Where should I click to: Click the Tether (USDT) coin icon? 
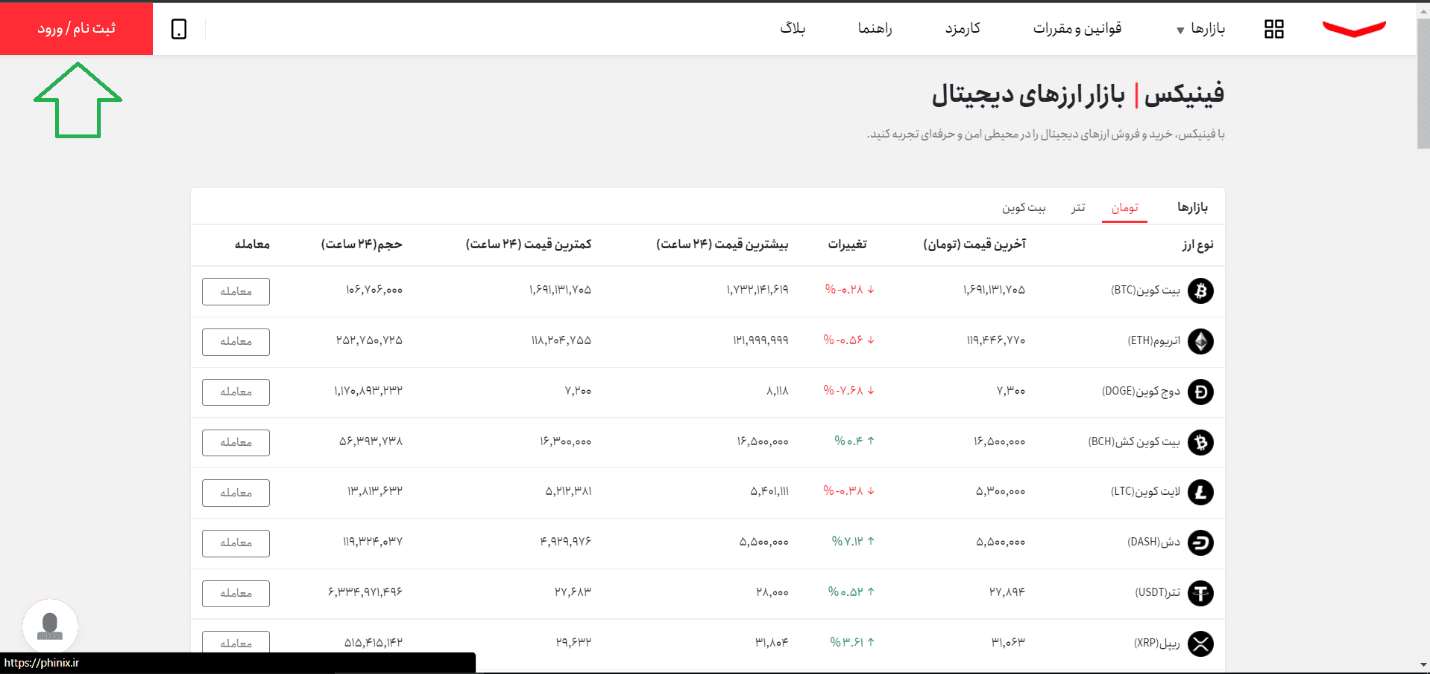[1200, 593]
